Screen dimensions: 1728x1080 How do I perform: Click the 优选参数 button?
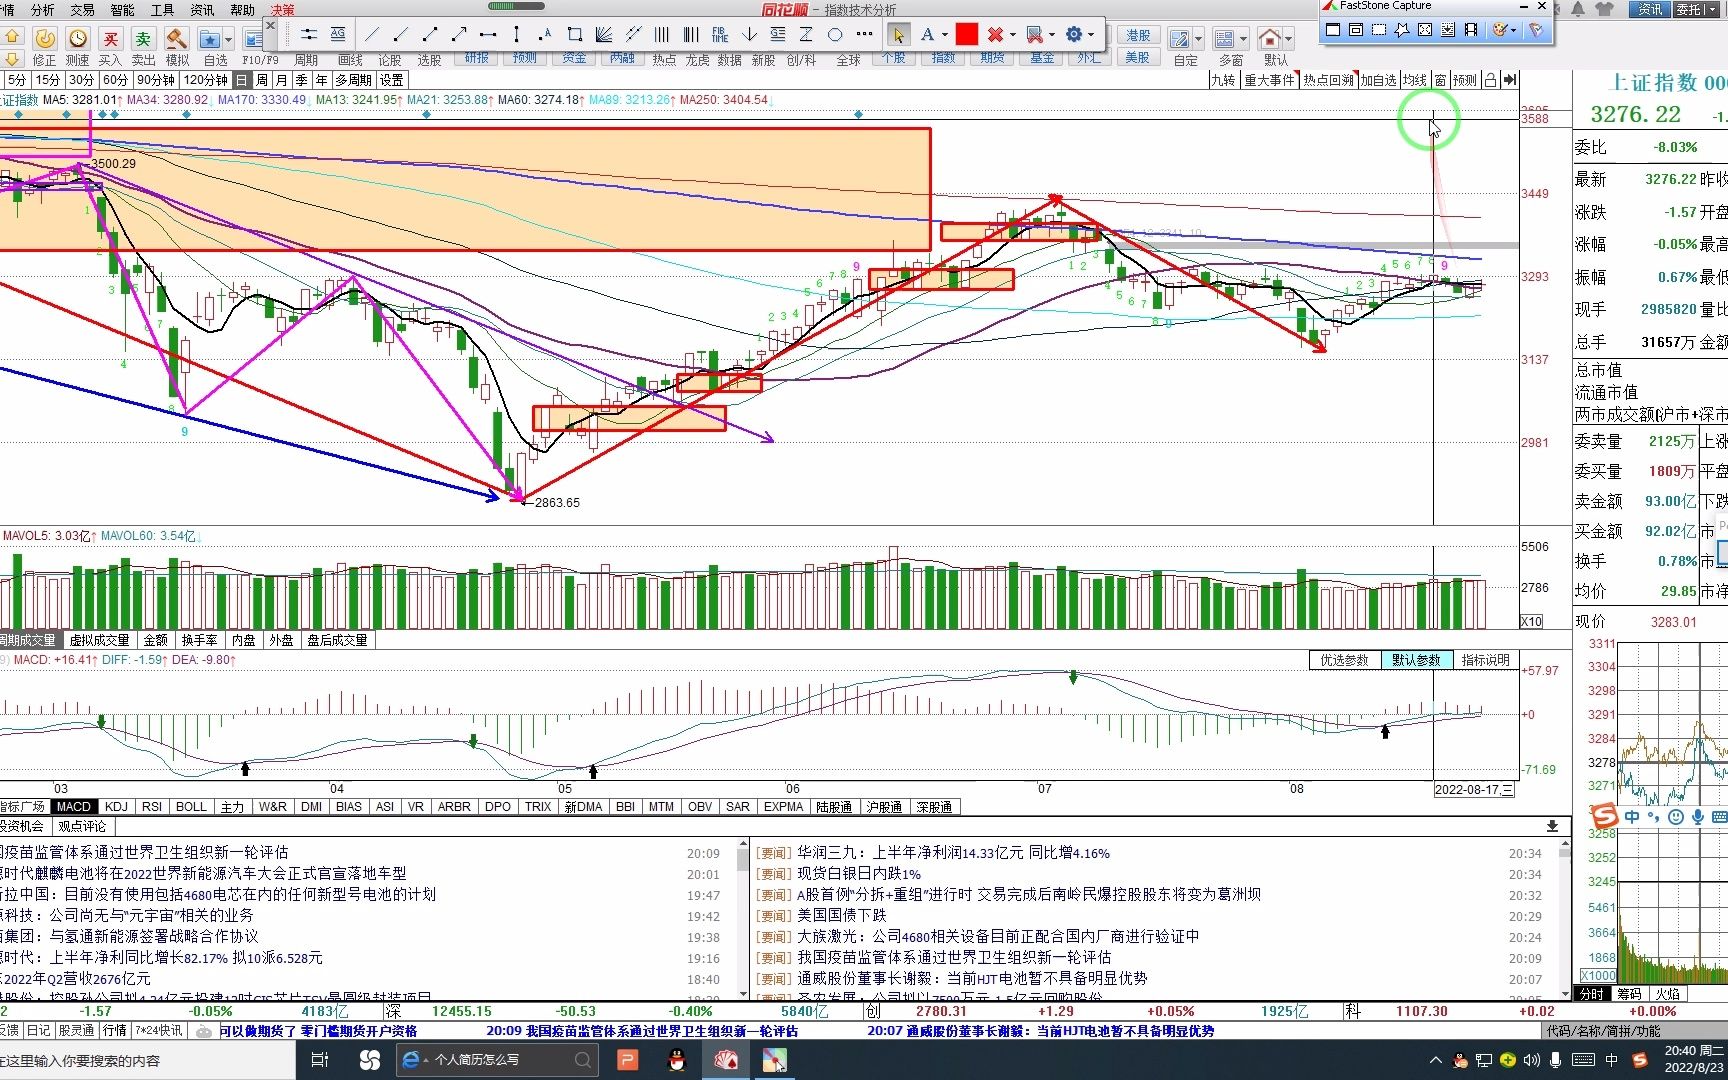coord(1344,660)
